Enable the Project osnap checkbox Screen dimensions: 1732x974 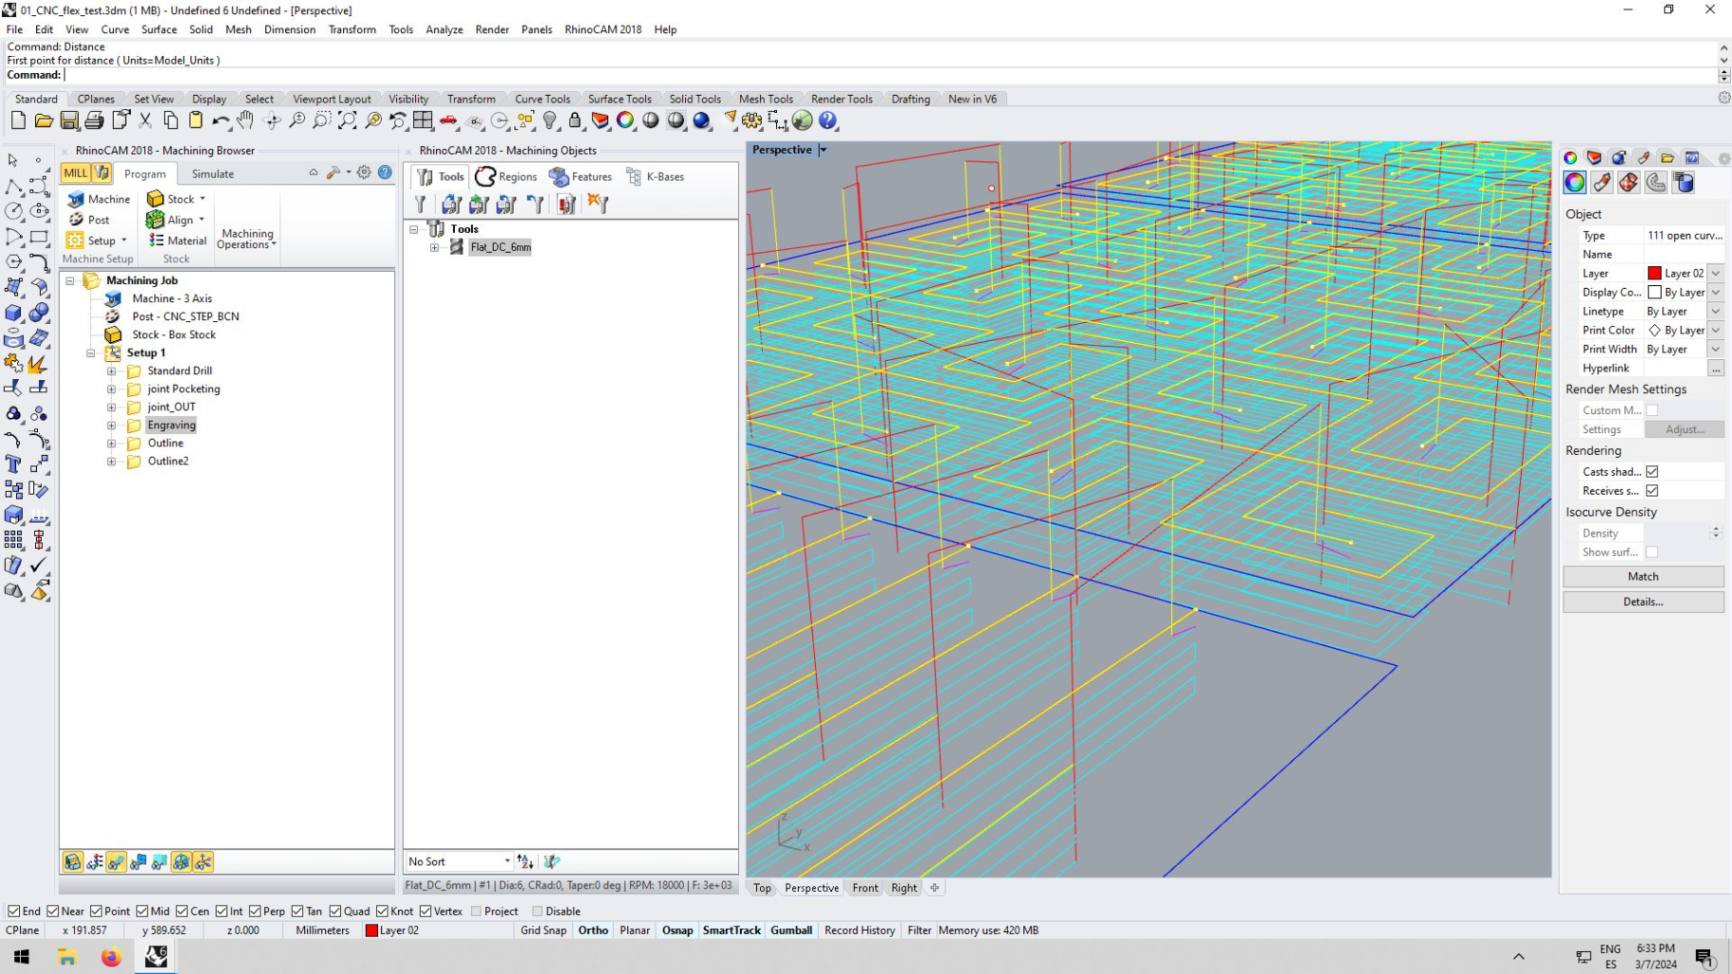tap(476, 911)
